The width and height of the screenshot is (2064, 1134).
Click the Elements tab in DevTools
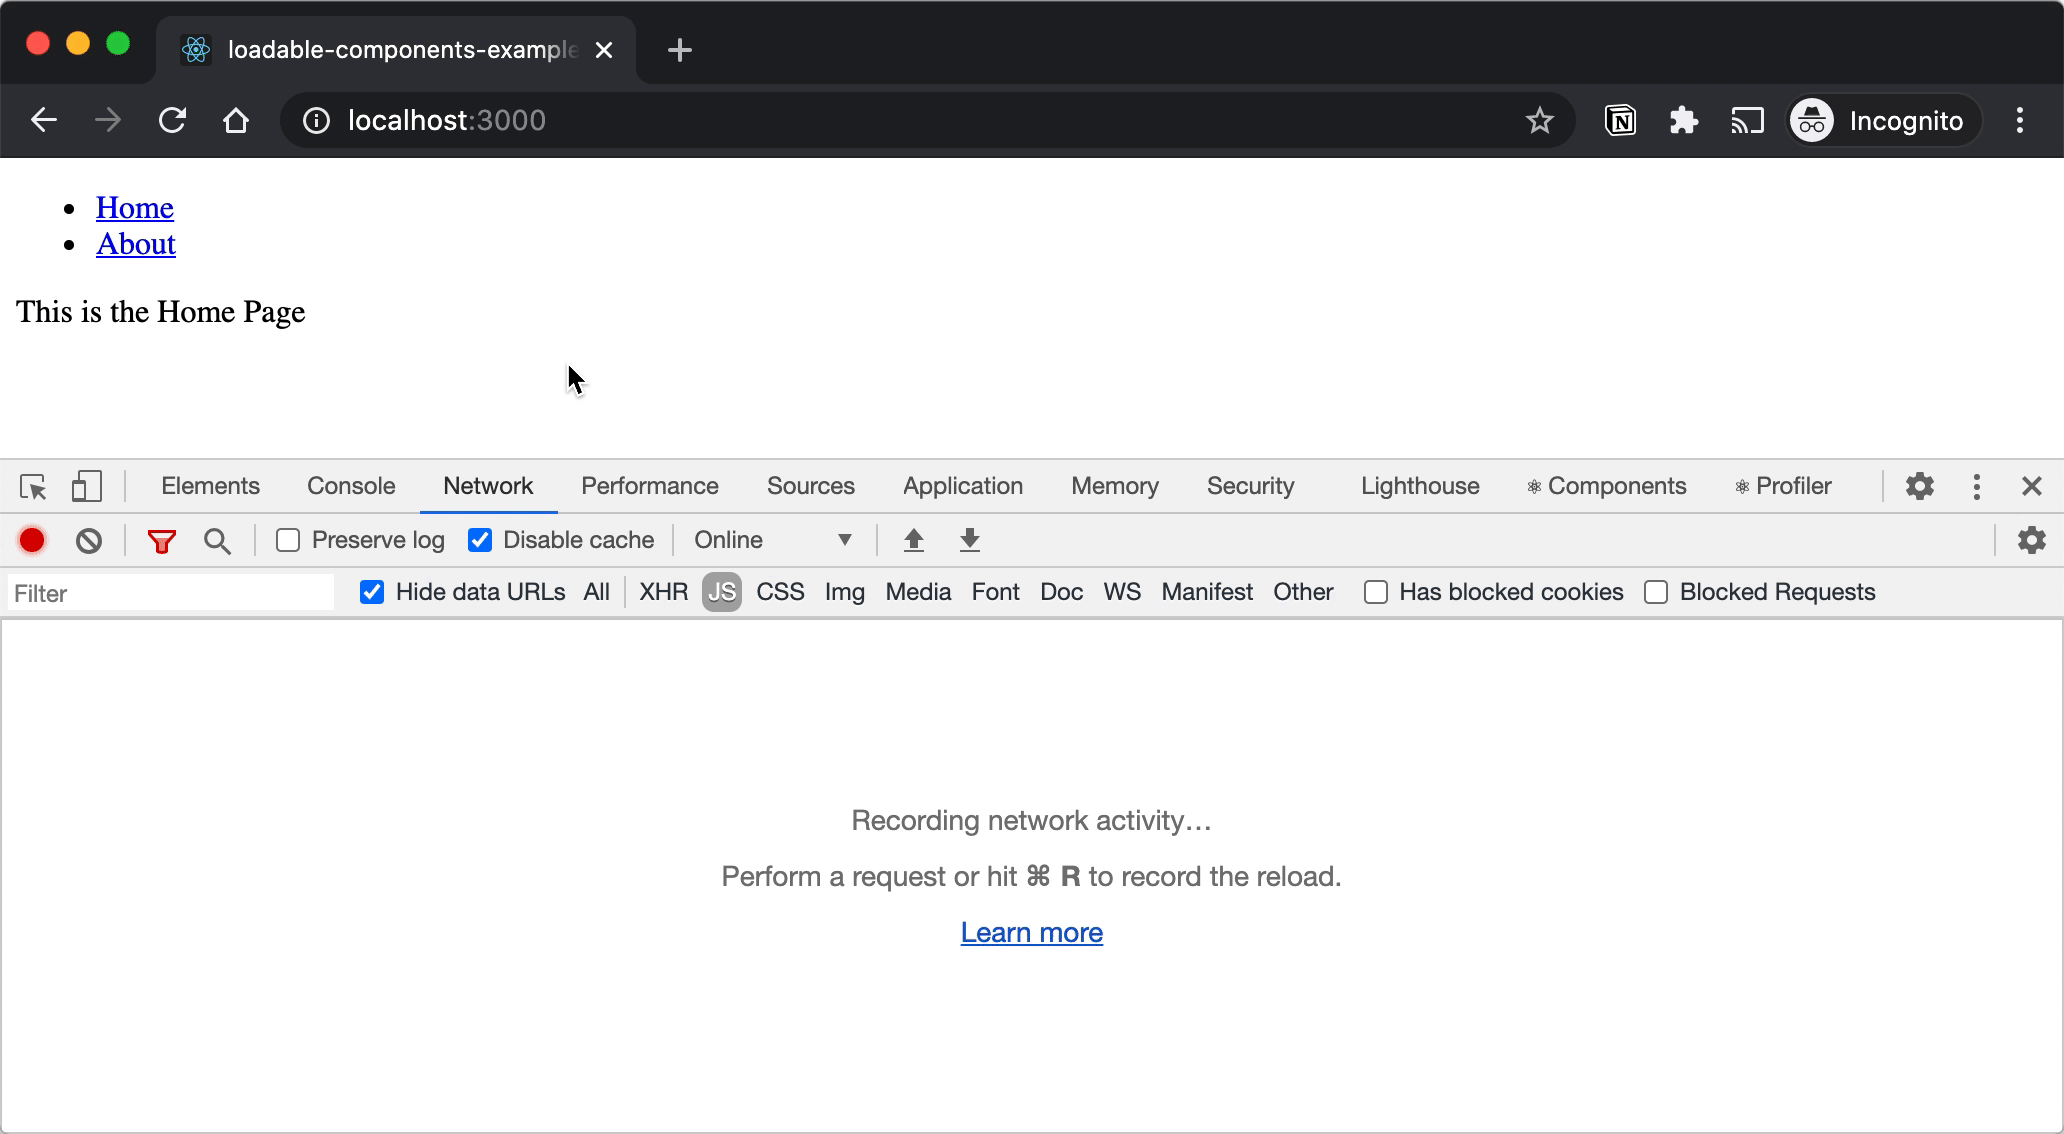point(209,486)
